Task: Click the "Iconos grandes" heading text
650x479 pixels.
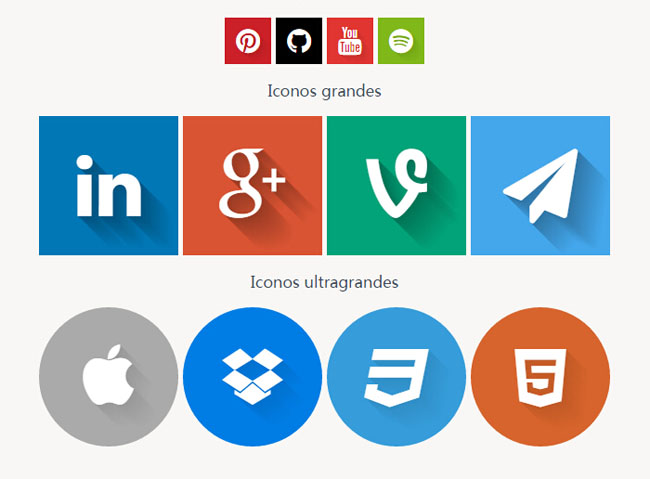Action: click(324, 91)
